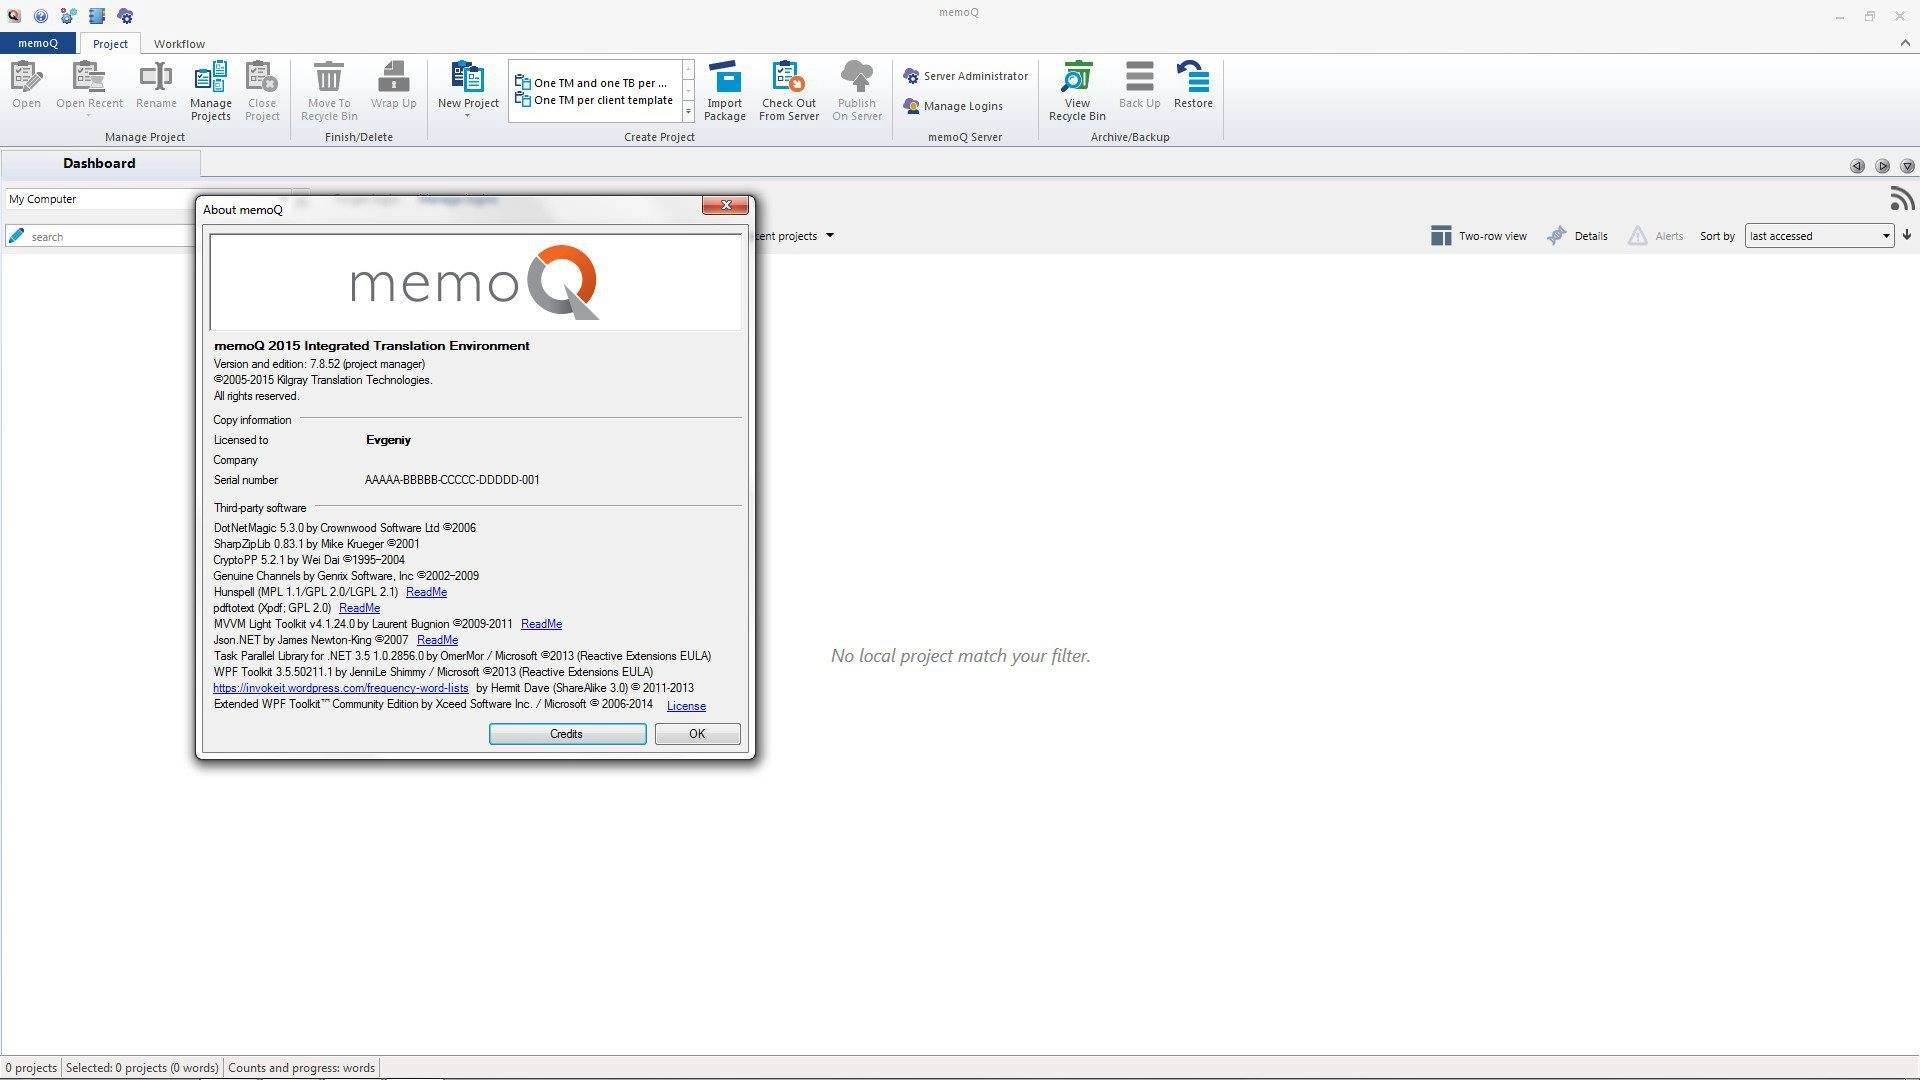Click the previous tab left arrow
This screenshot has height=1080, width=1920.
(1857, 166)
